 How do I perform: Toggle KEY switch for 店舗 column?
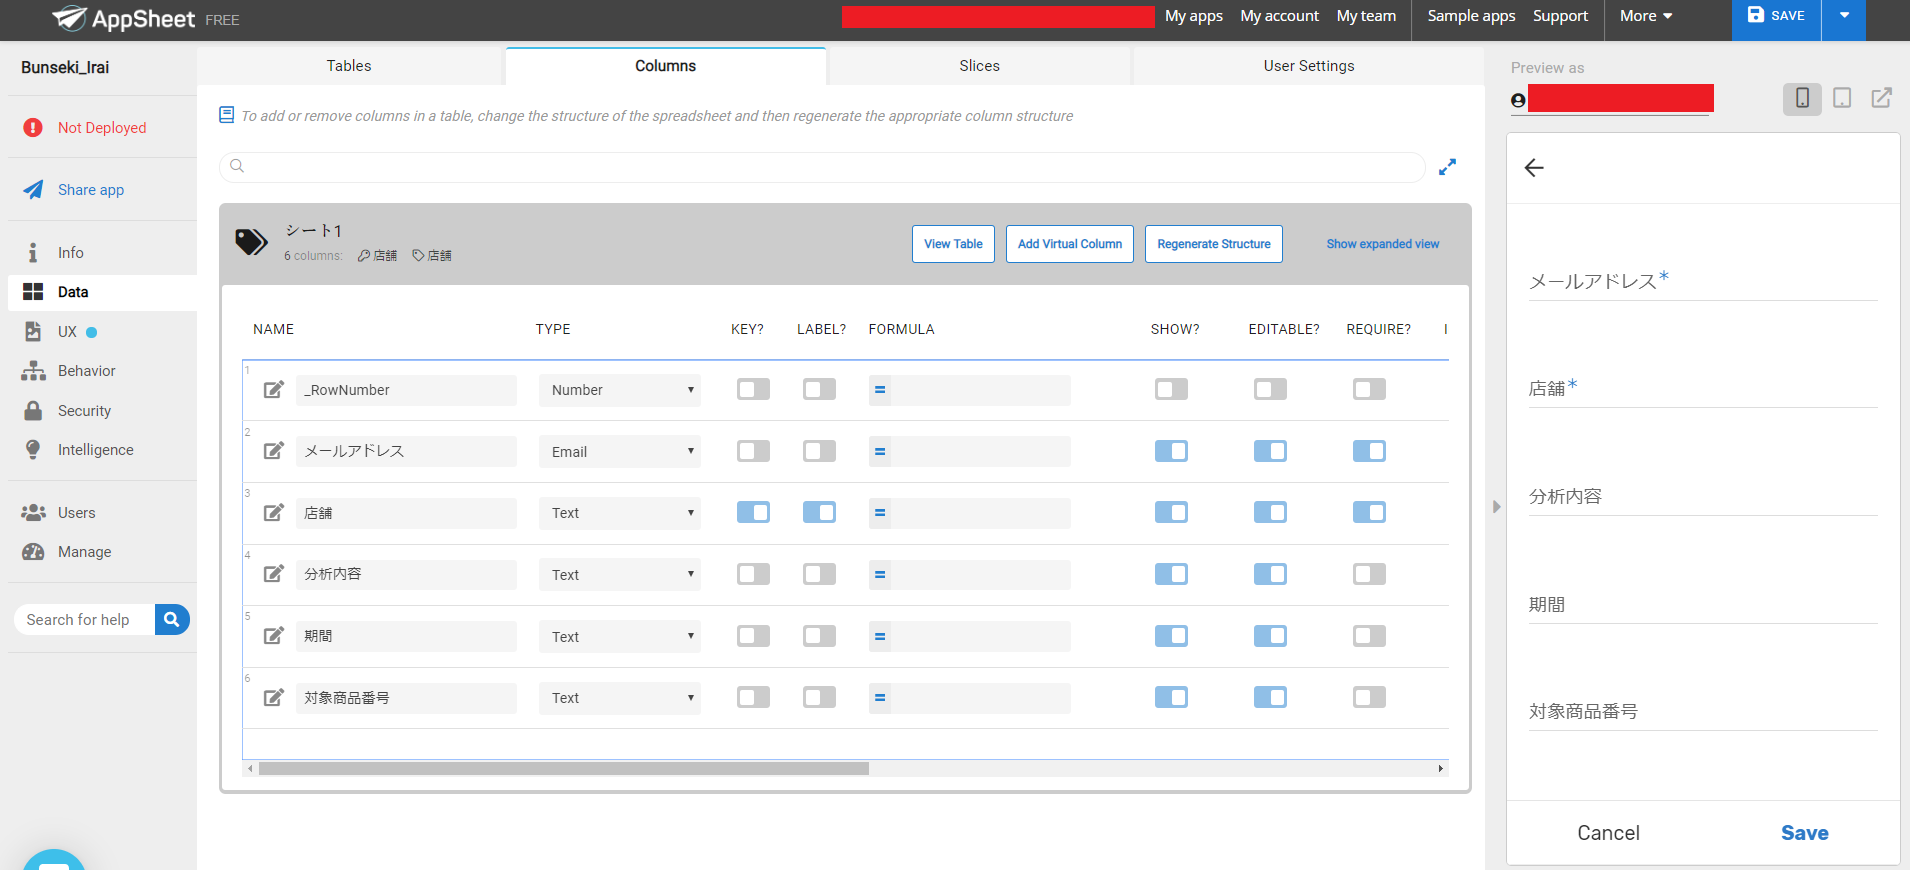753,513
